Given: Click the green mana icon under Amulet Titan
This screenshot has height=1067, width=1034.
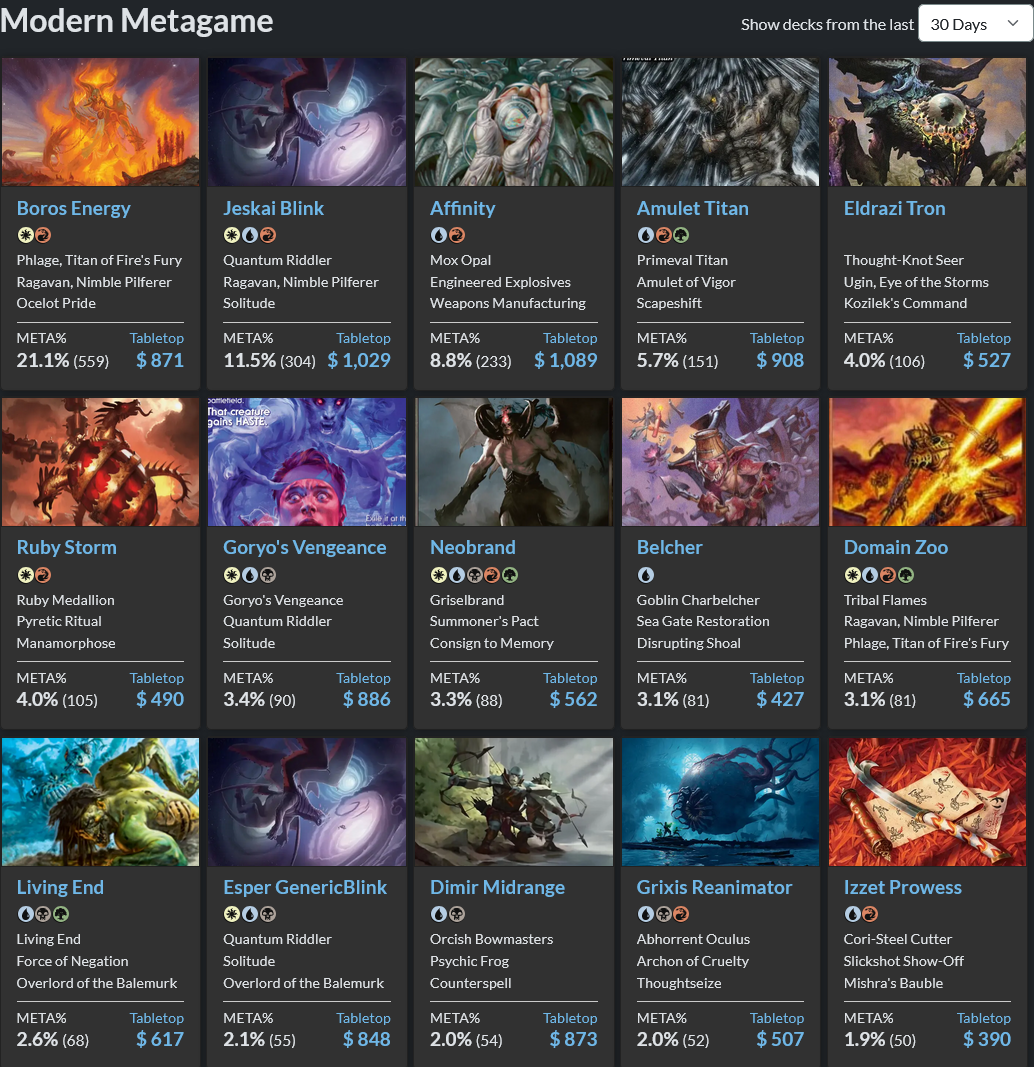Looking at the screenshot, I should (681, 235).
